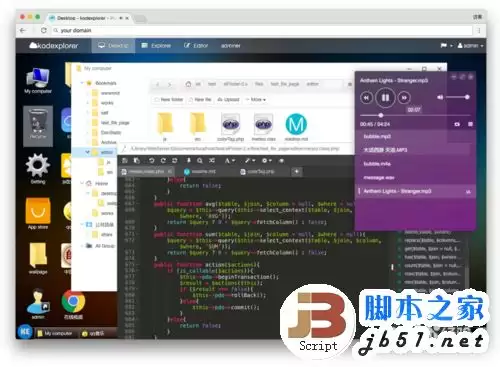Click the browser address field
The height and width of the screenshot is (367, 500).
click(262, 30)
